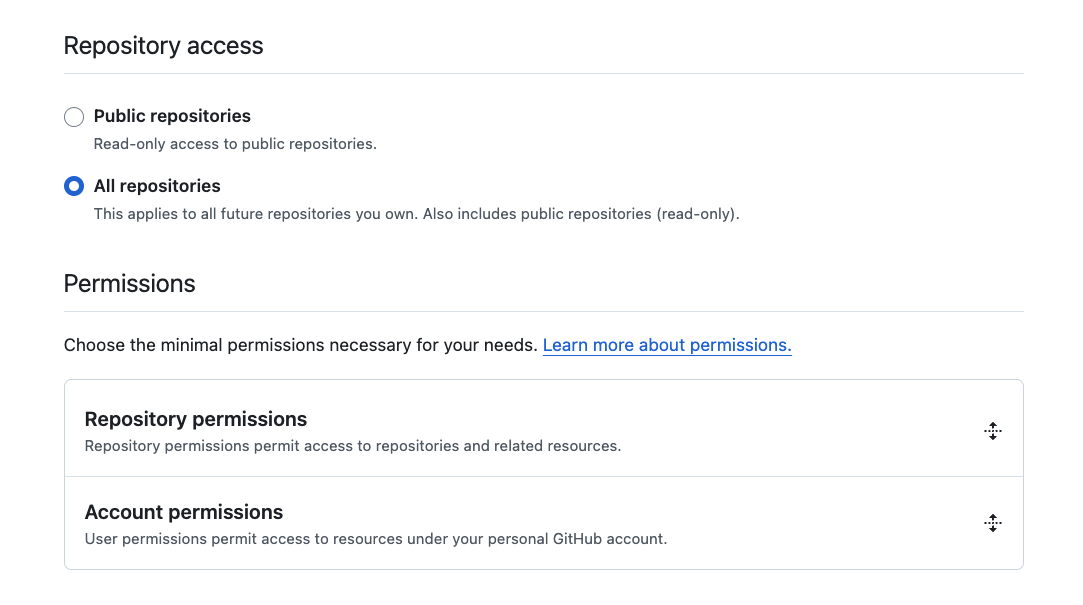Collapse the Repository permissions panel

tap(196, 419)
